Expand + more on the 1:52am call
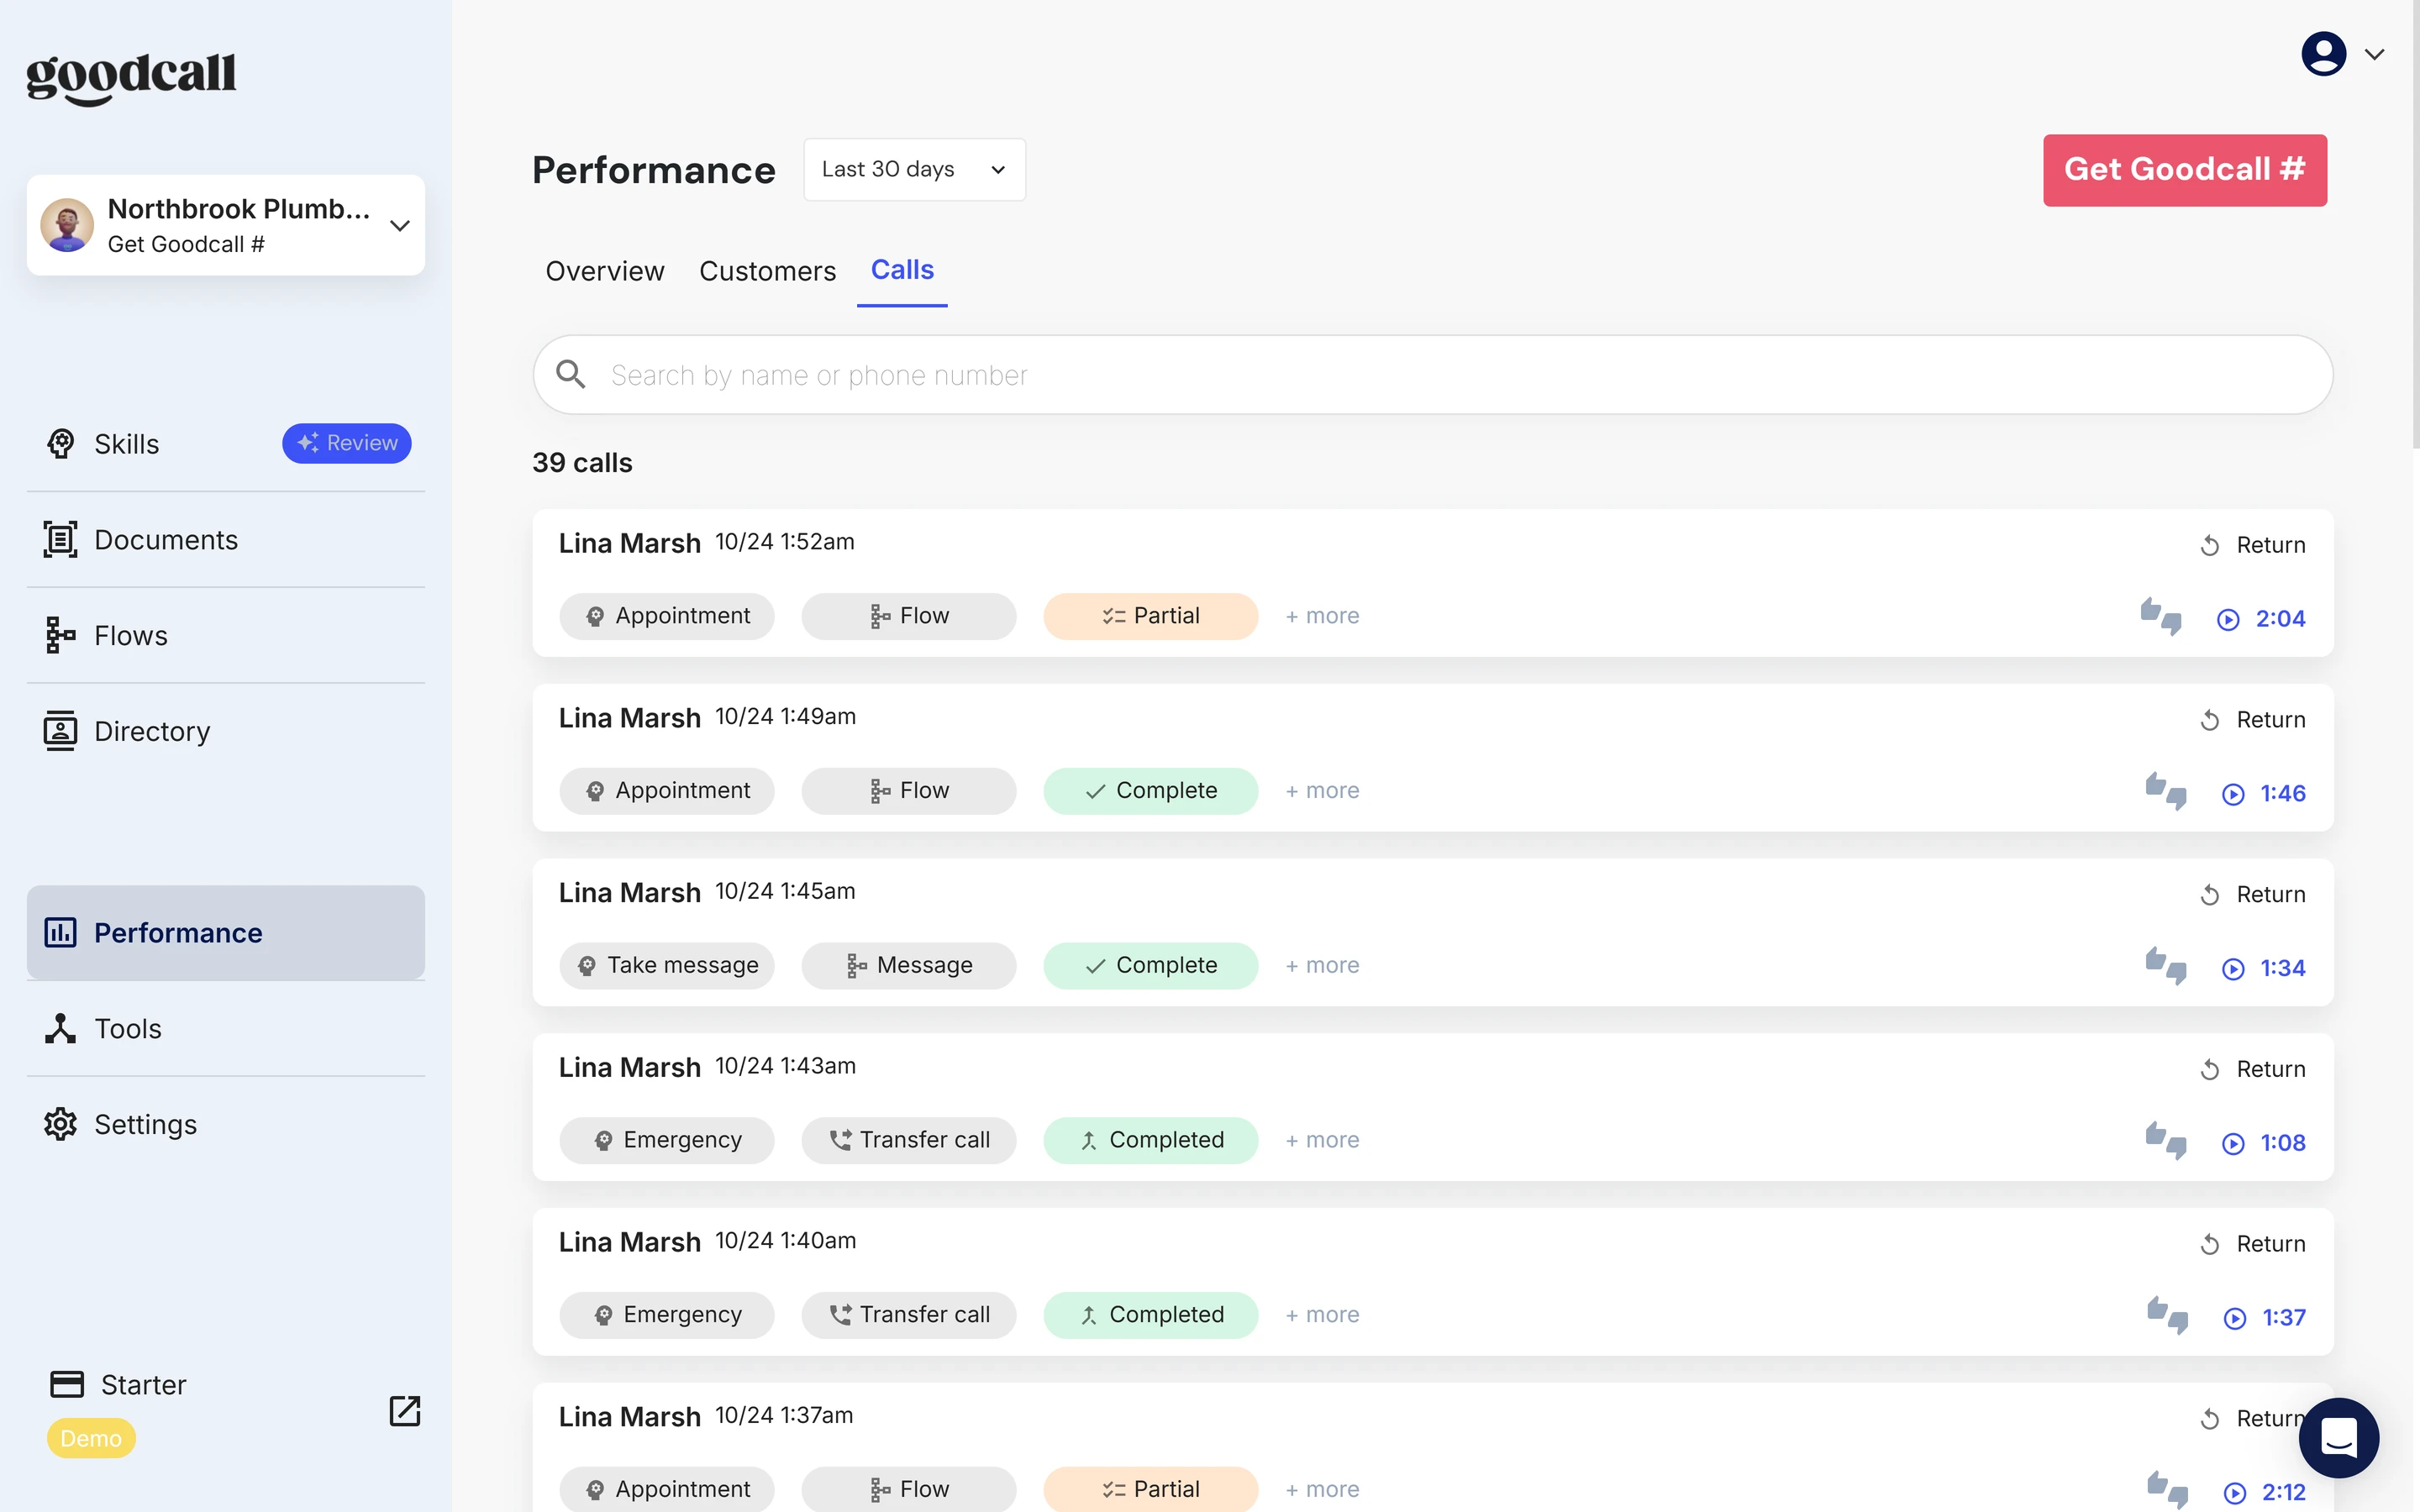This screenshot has width=2420, height=1512. pos(1322,616)
